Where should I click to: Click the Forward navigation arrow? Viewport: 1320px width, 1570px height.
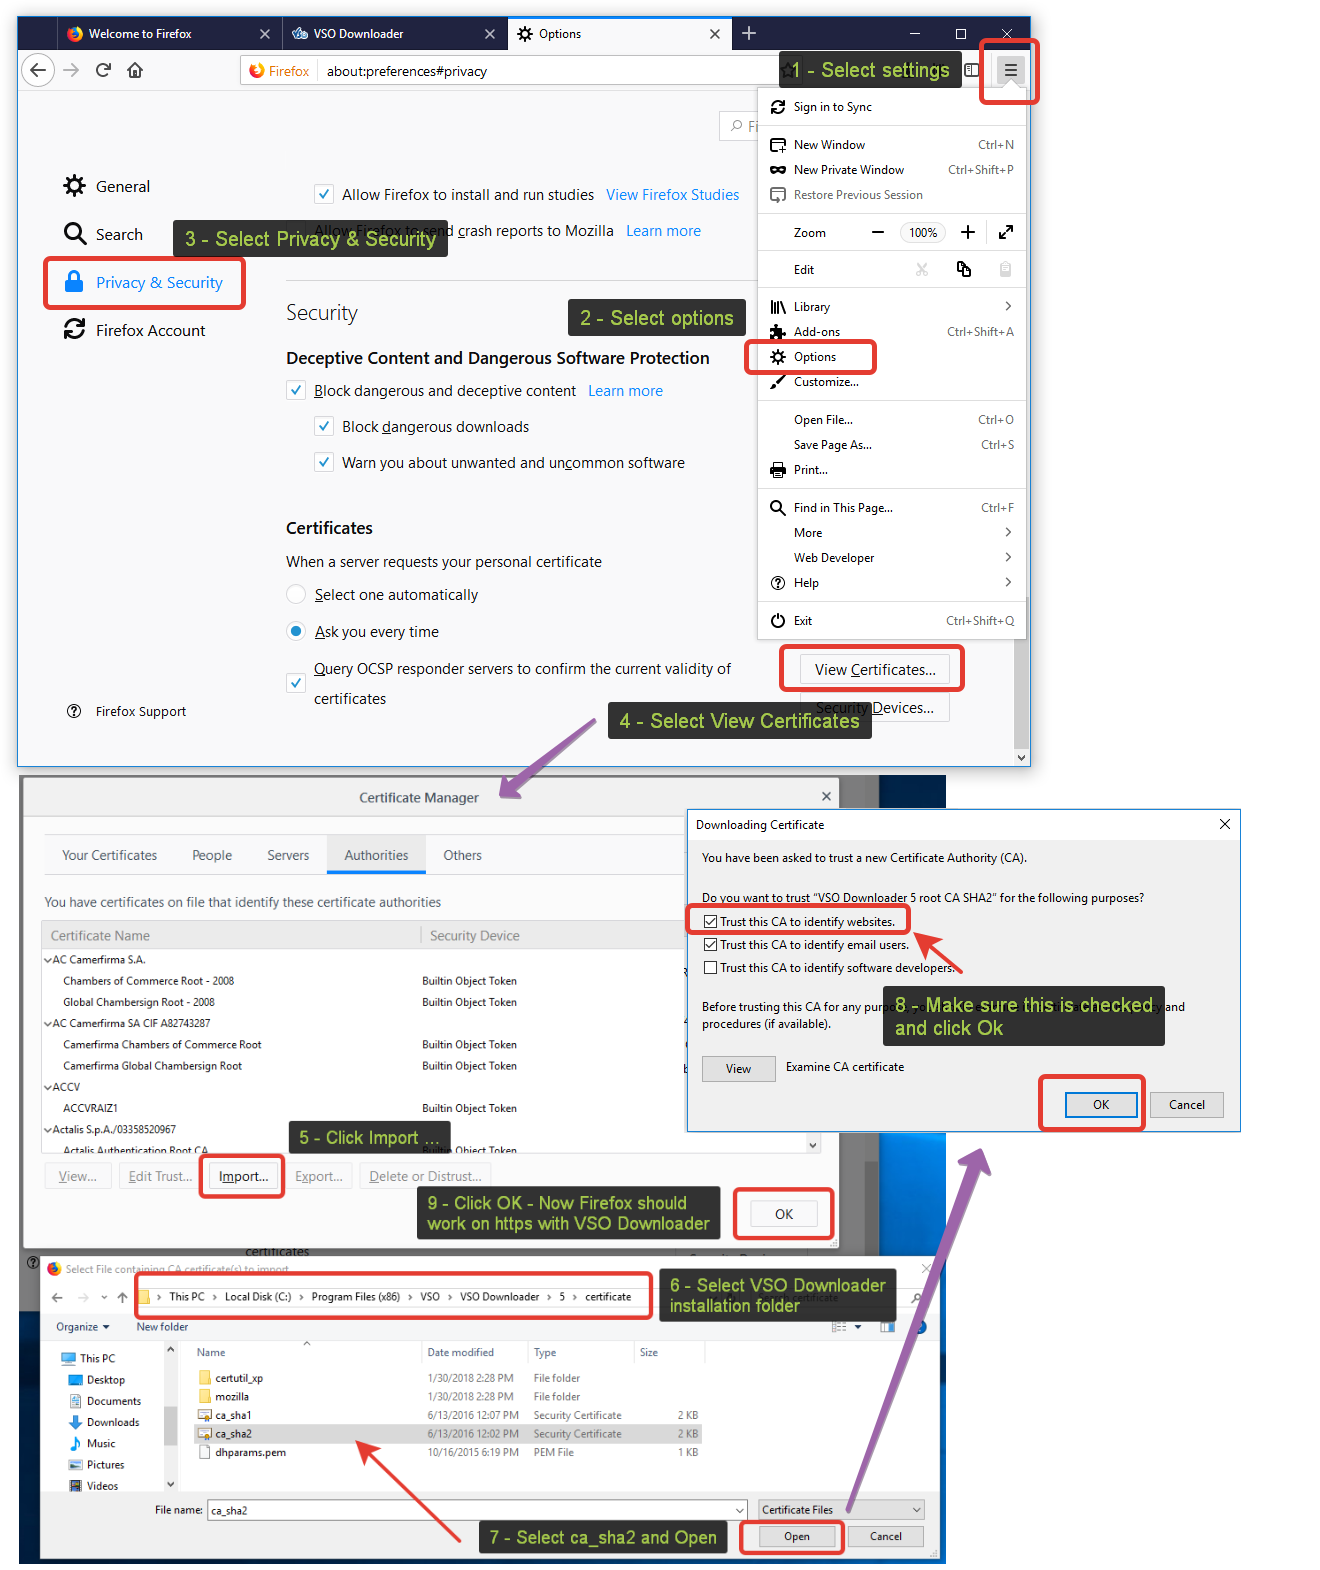pyautogui.click(x=71, y=70)
